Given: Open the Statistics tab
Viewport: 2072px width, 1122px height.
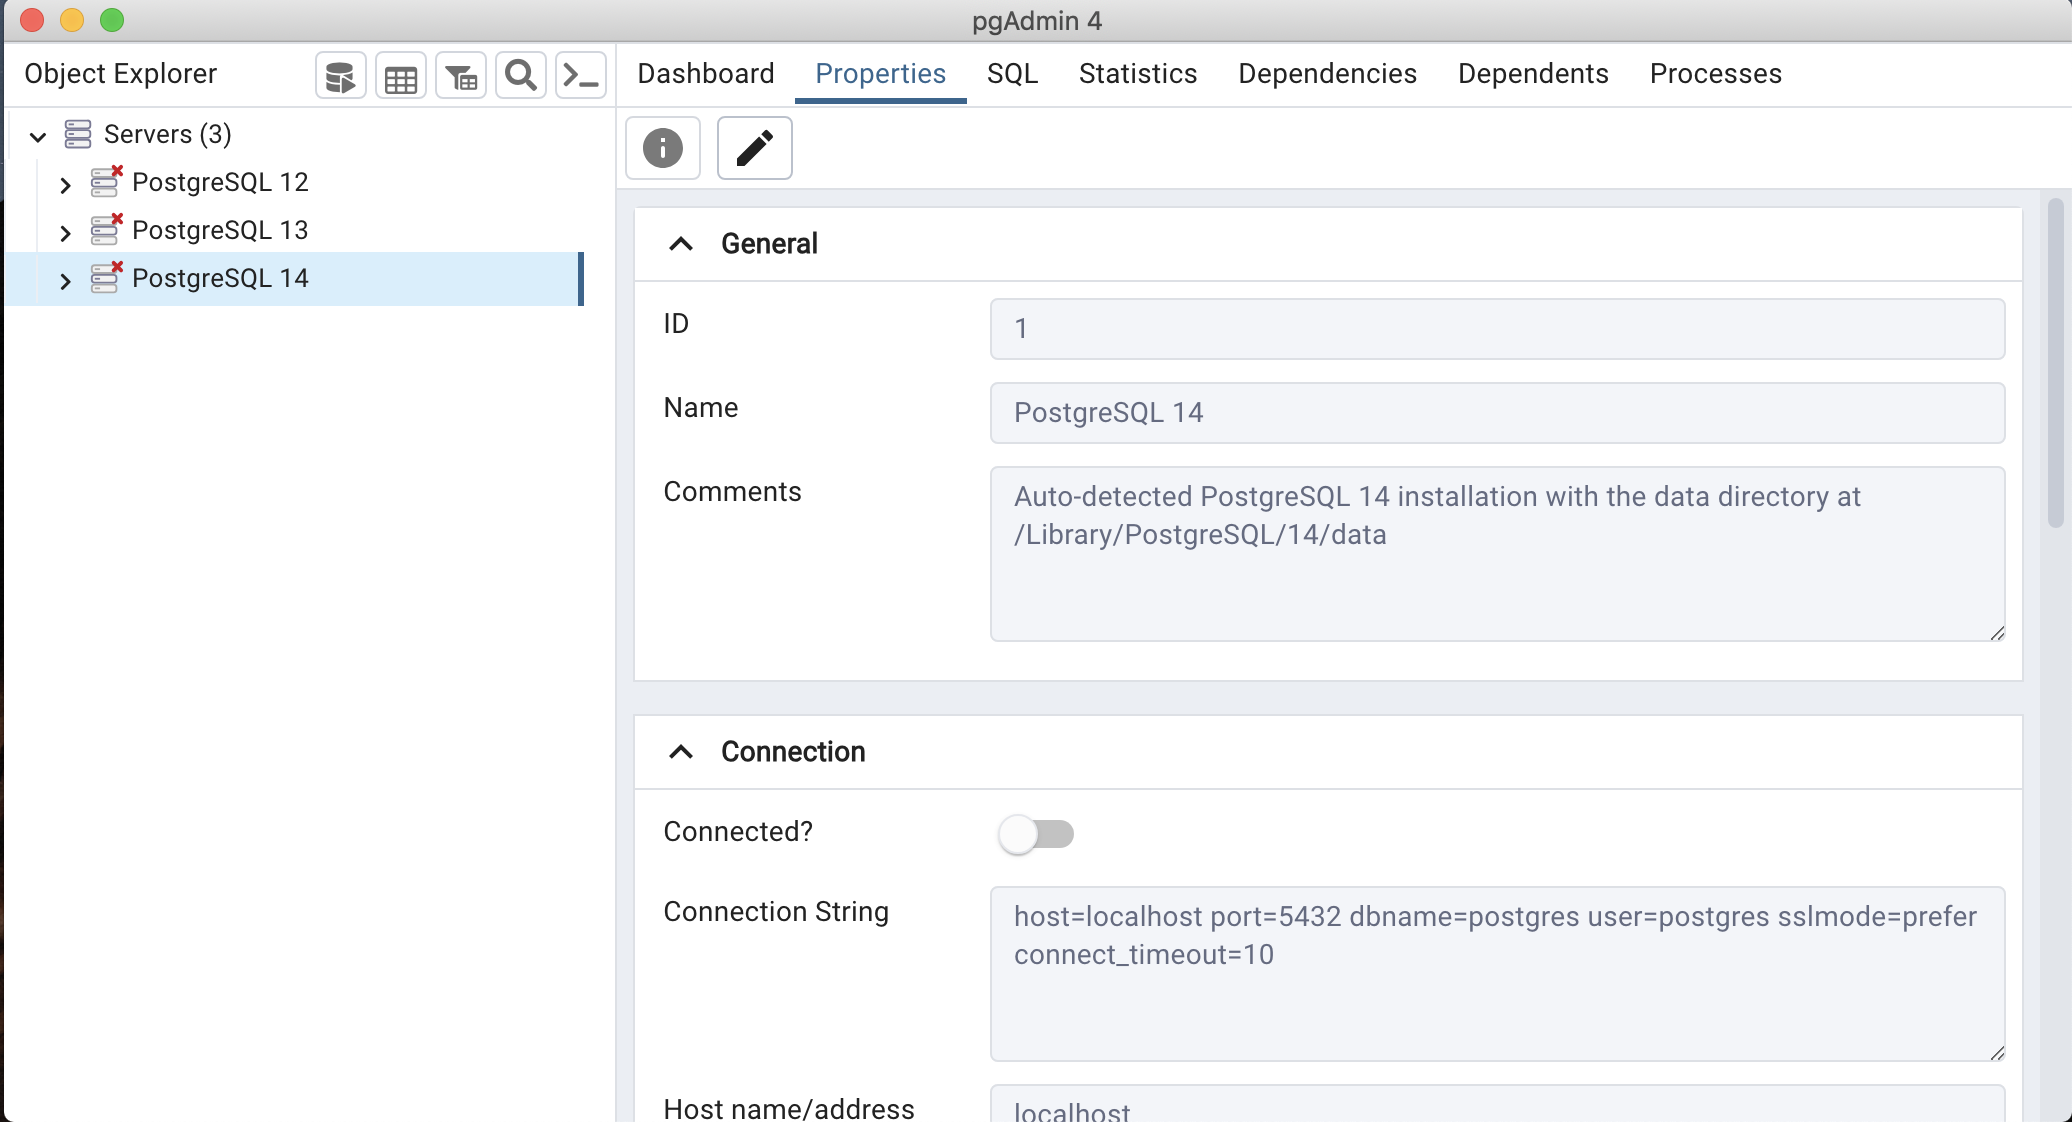Looking at the screenshot, I should [1138, 74].
